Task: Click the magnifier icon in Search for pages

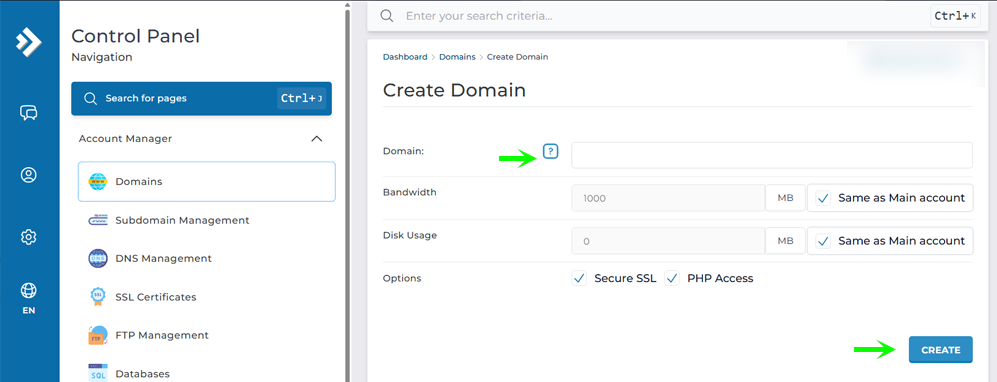Action: [x=90, y=99]
